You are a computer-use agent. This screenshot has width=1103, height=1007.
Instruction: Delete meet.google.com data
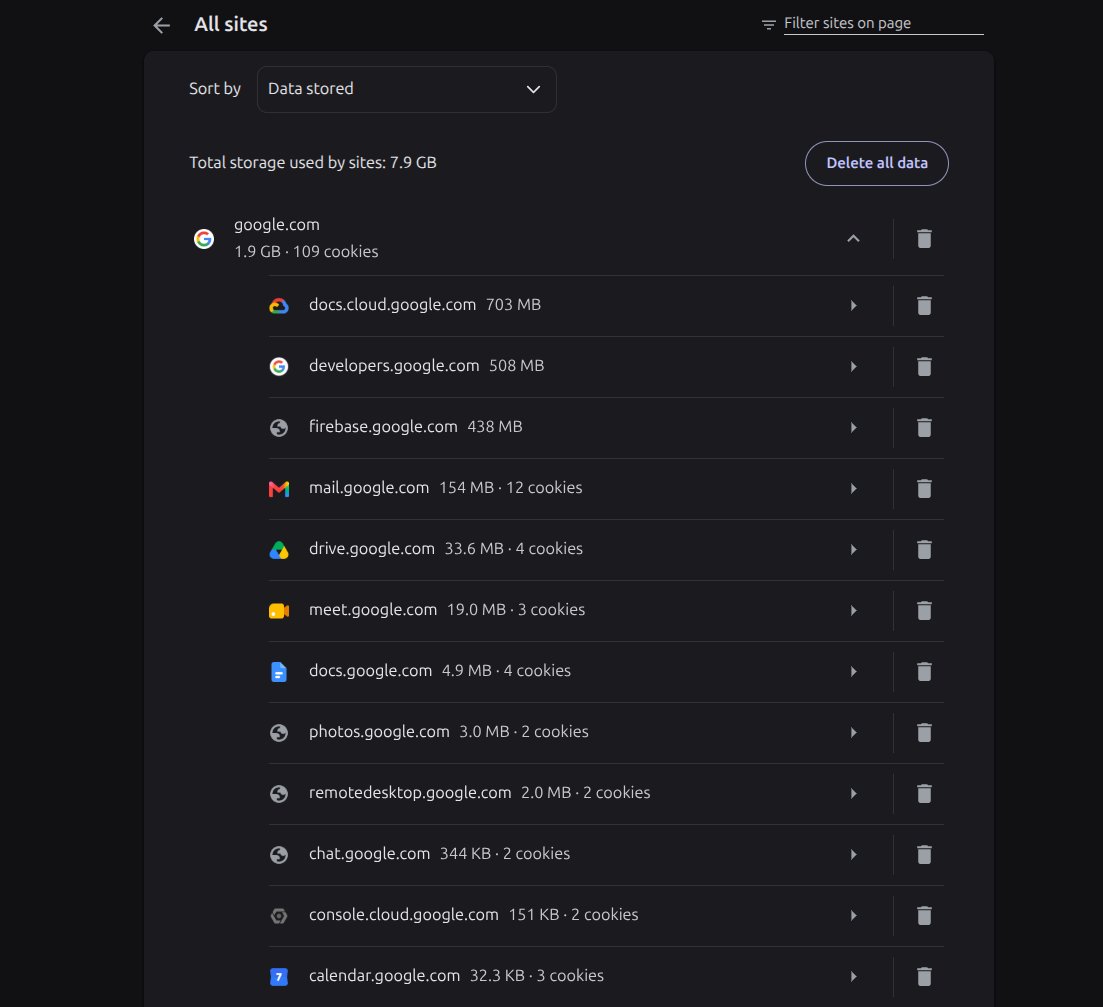(x=924, y=610)
